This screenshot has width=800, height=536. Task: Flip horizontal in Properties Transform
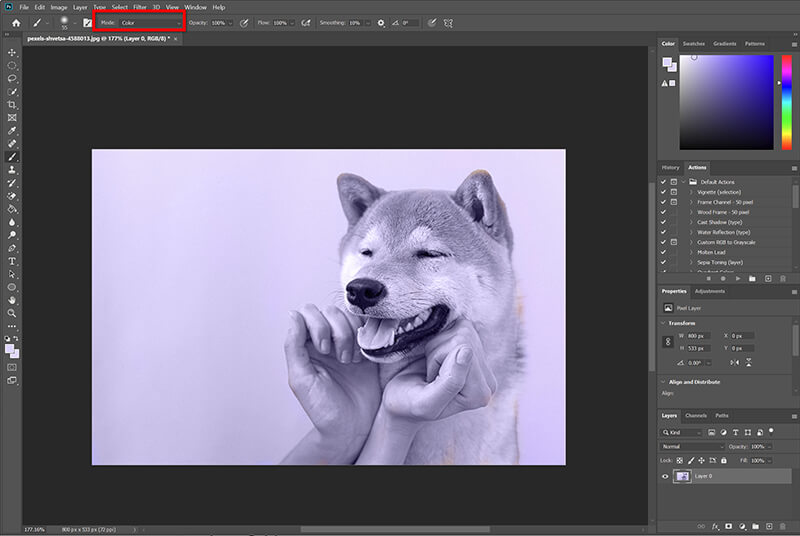tap(734, 363)
